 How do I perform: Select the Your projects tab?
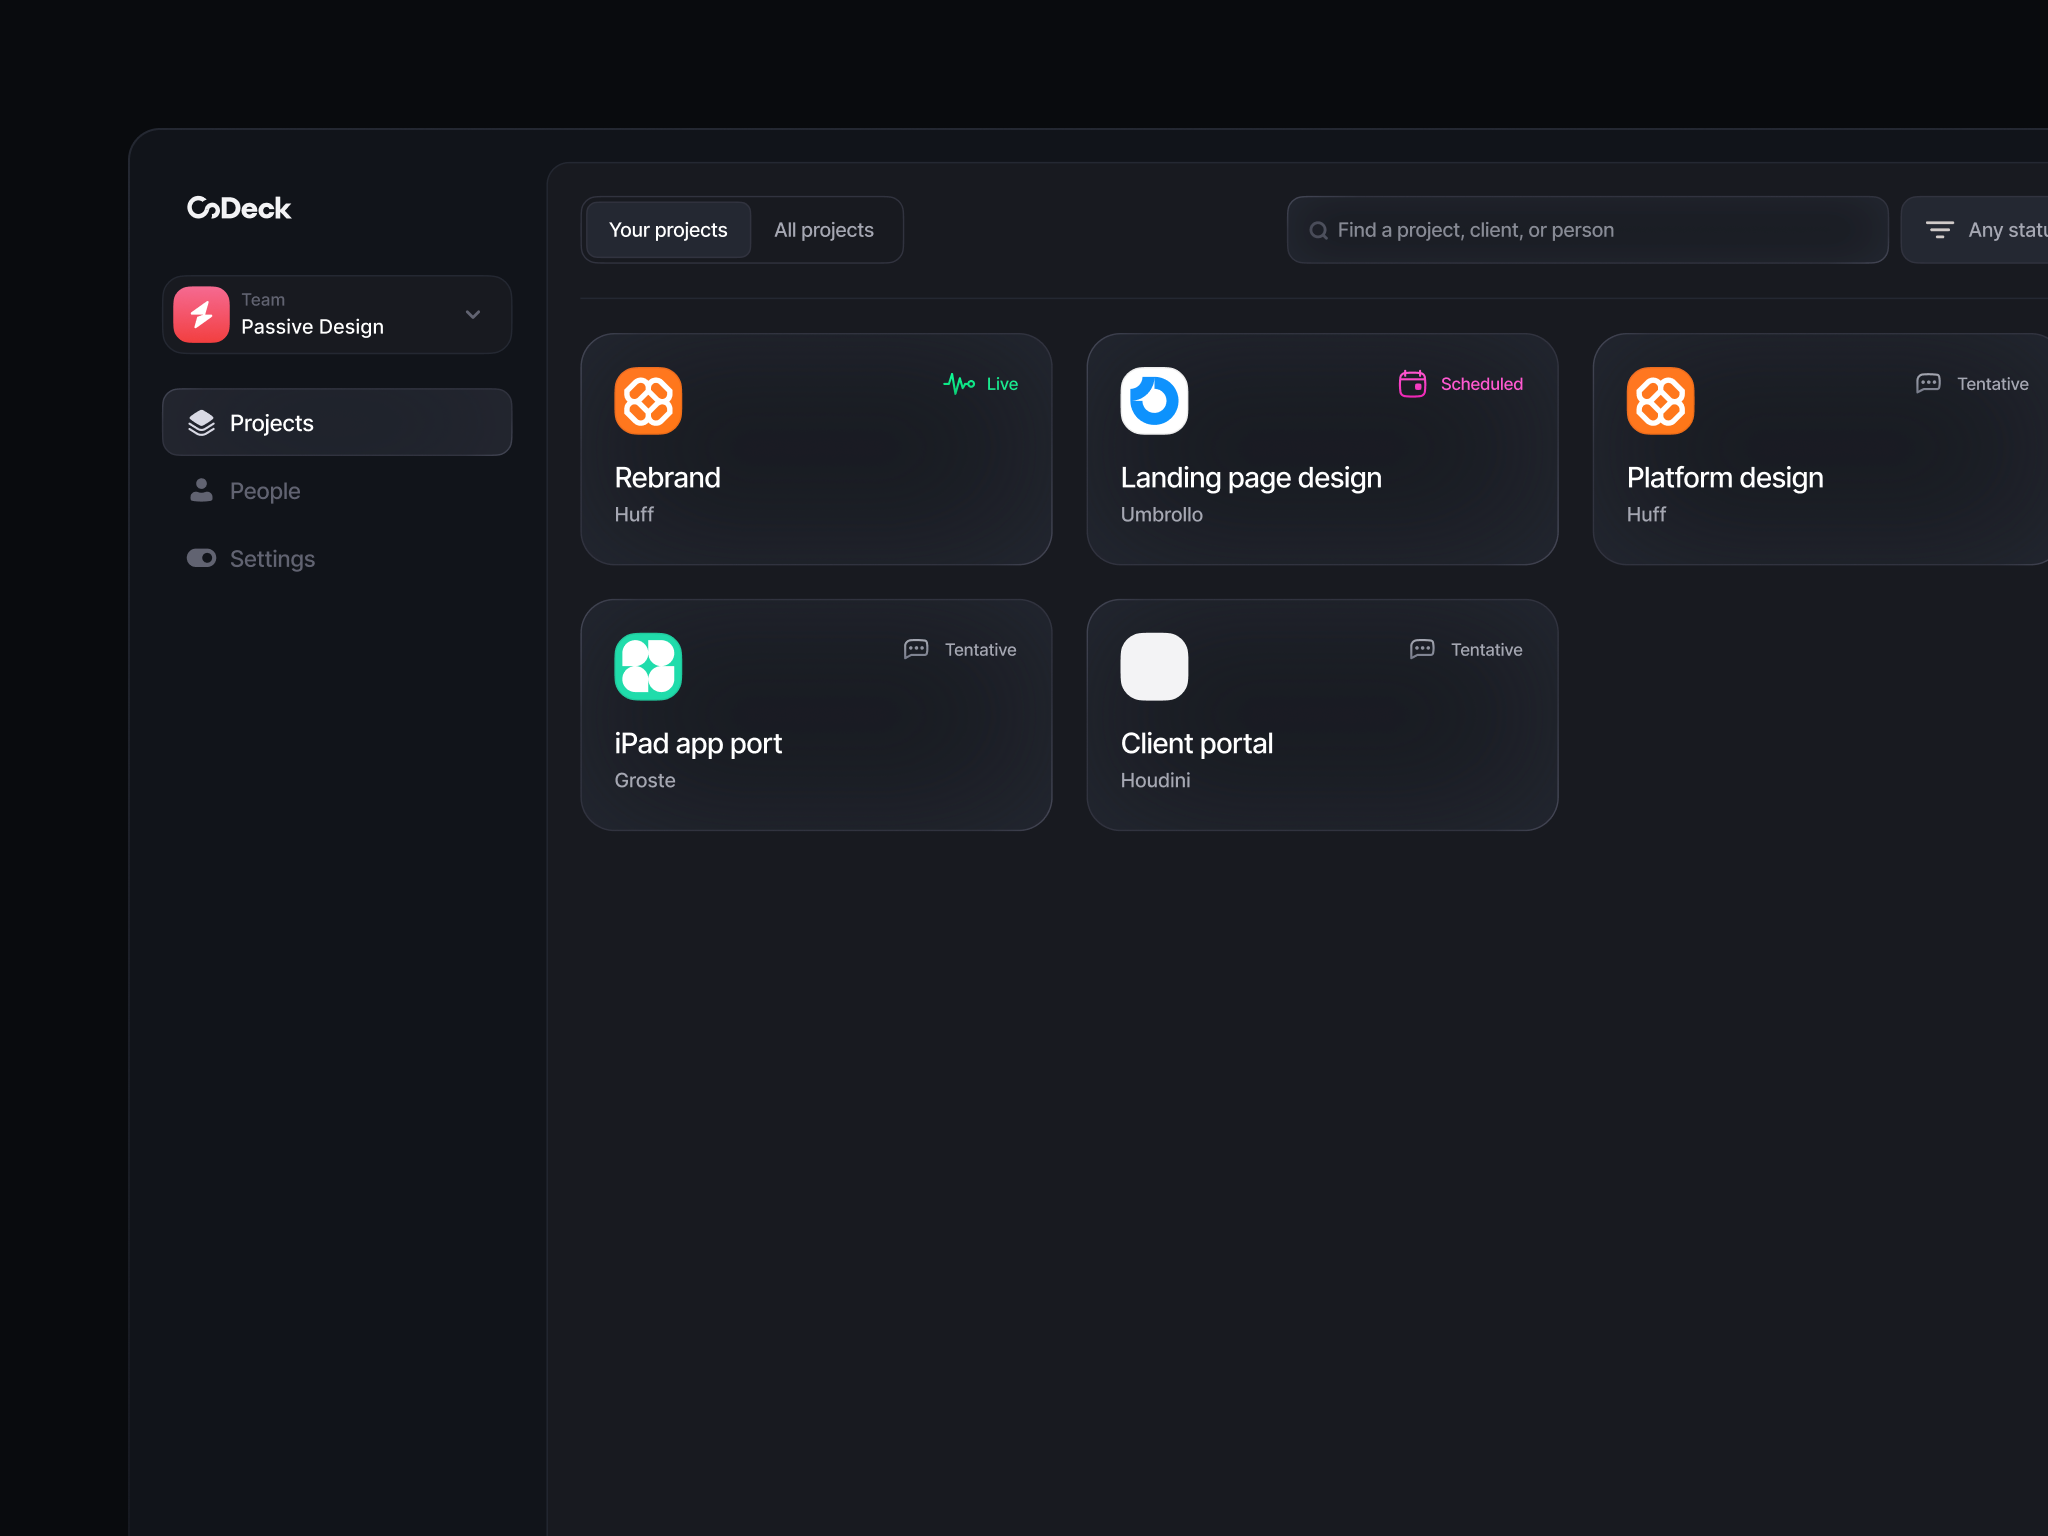click(667, 229)
